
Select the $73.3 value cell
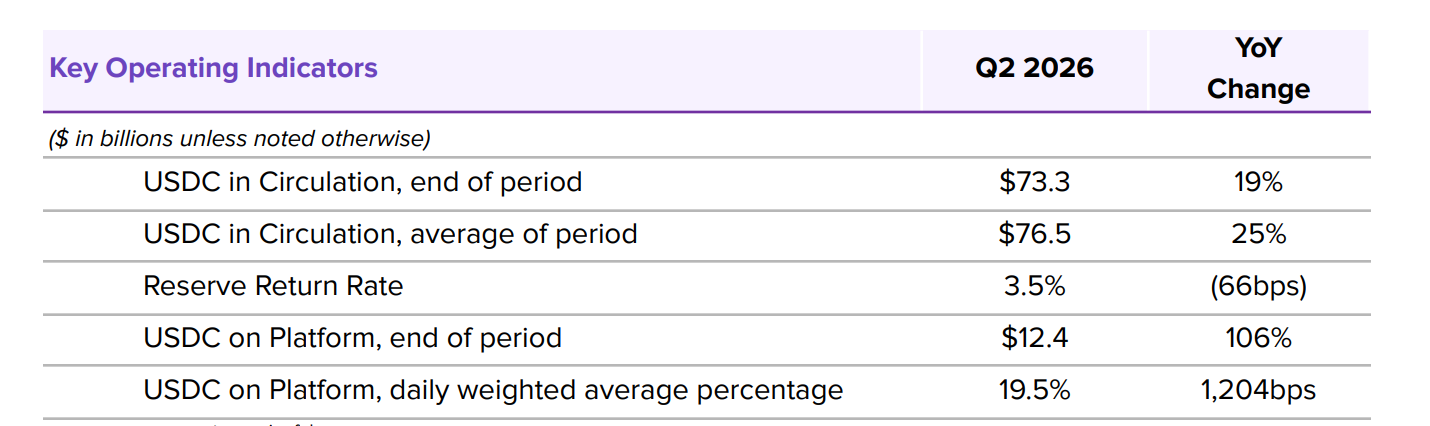click(1034, 183)
